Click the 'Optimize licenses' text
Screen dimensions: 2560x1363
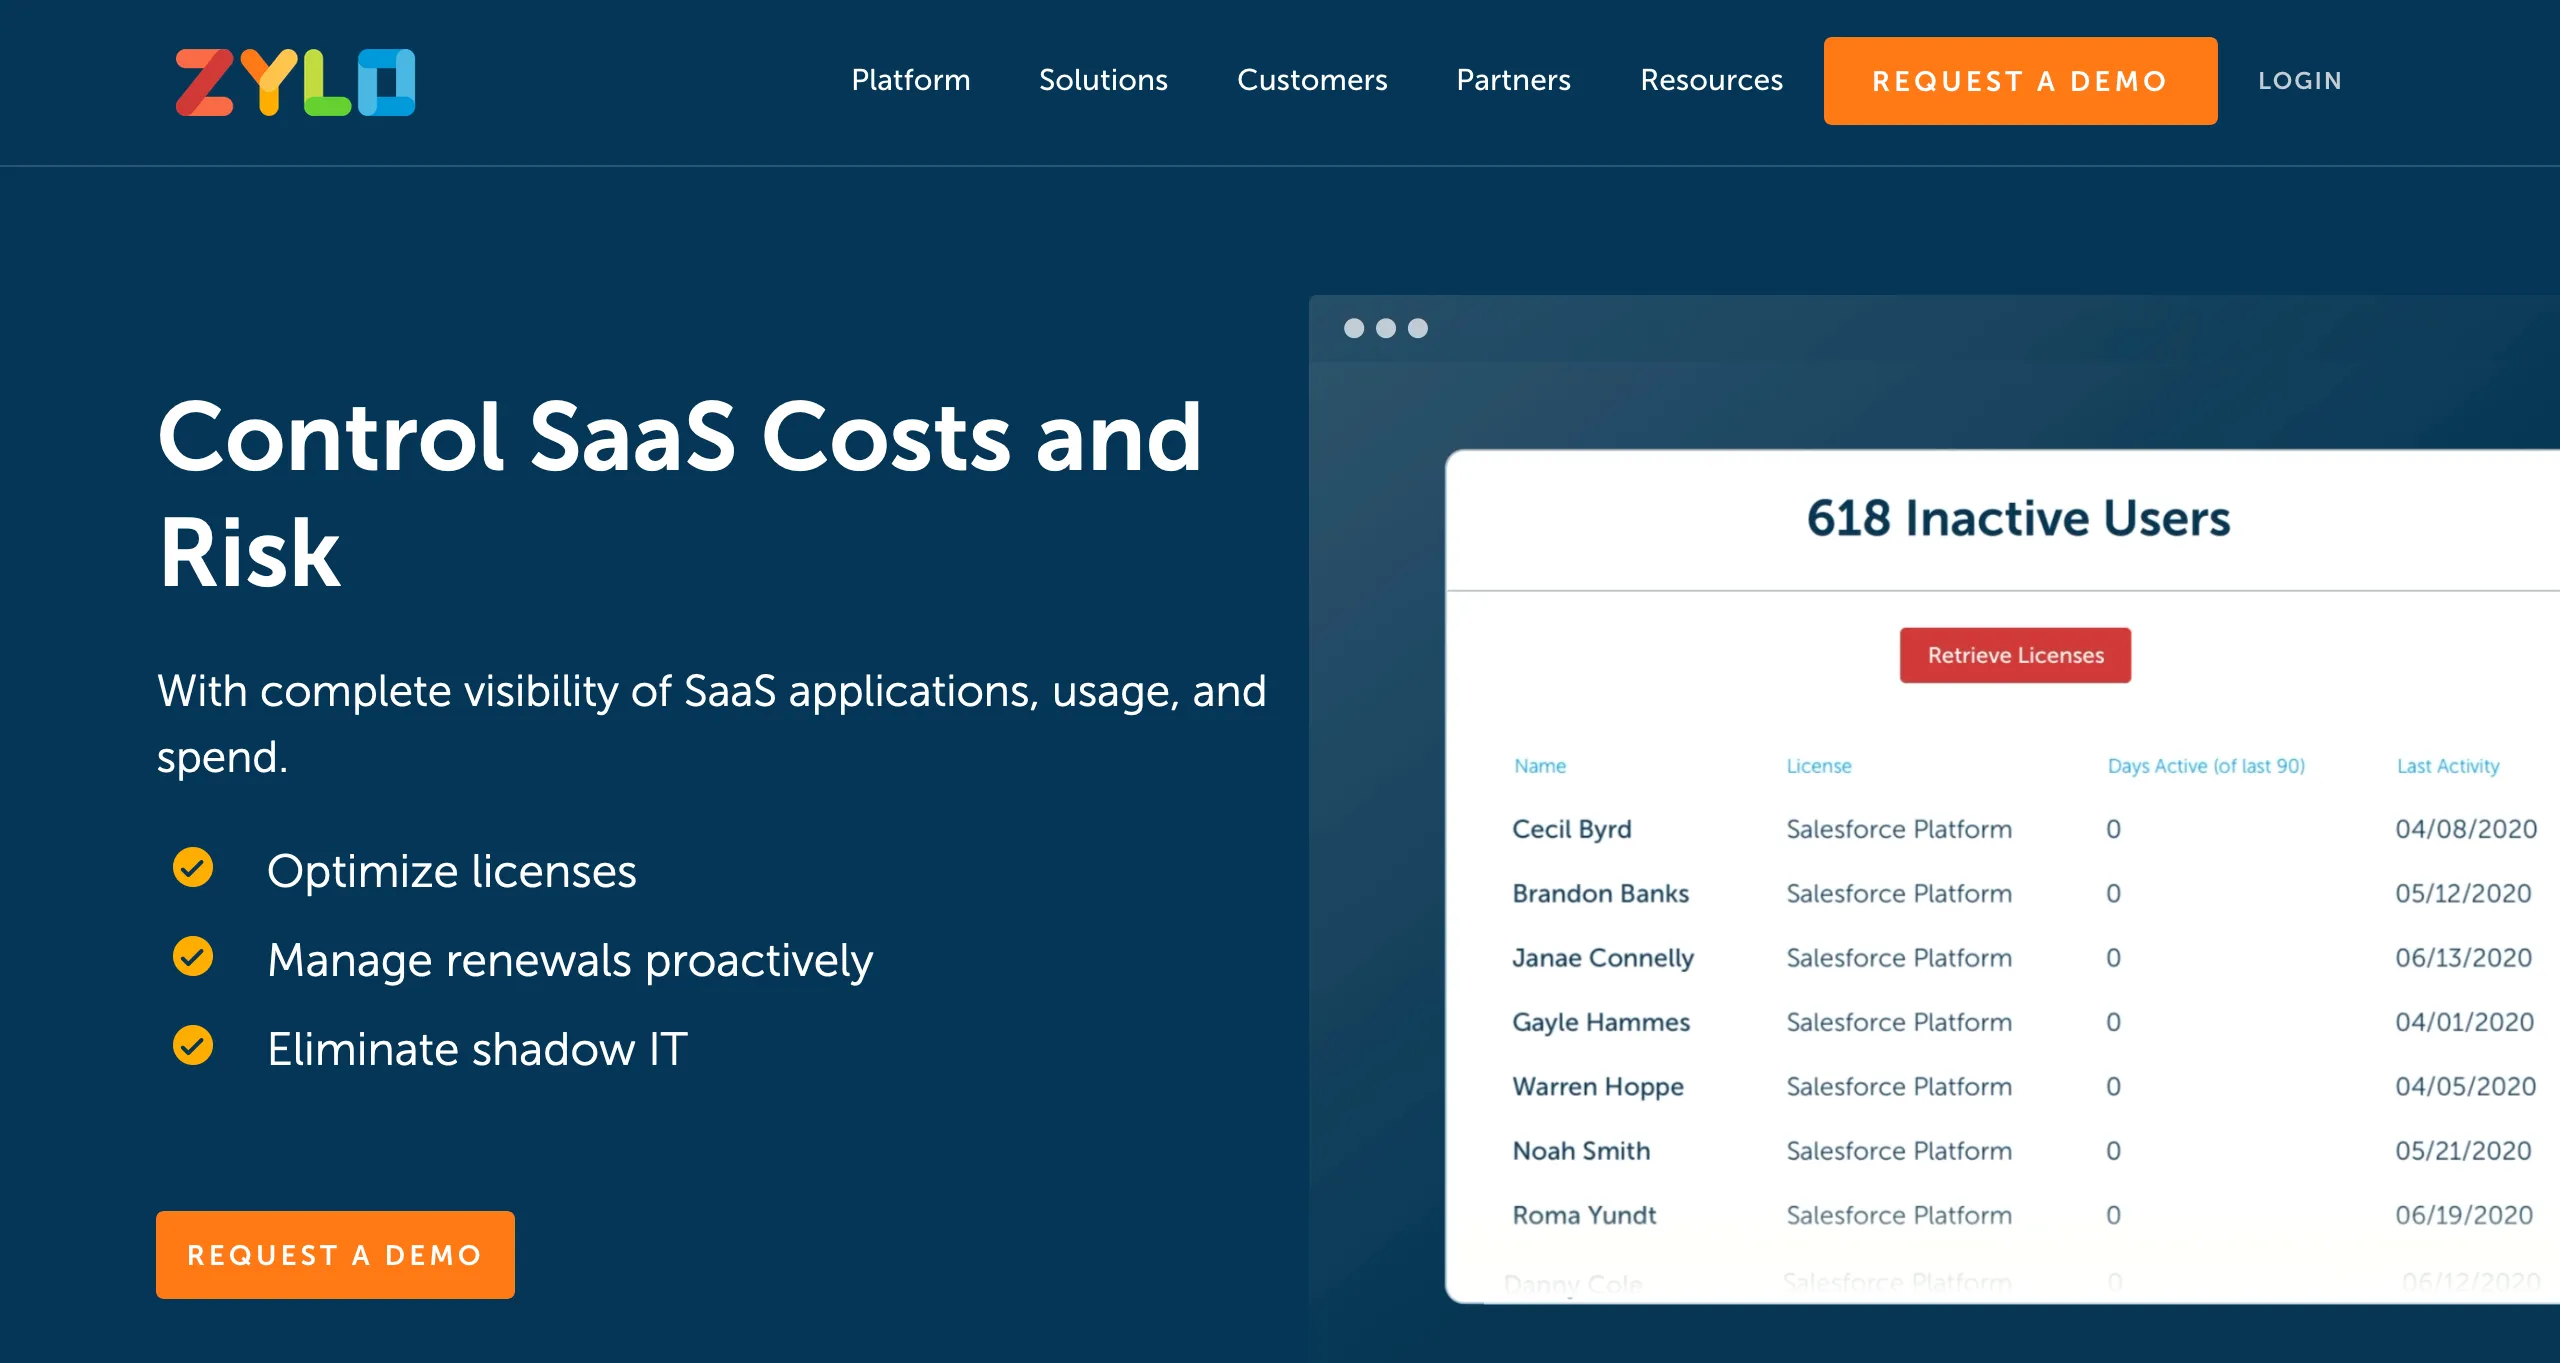451,871
